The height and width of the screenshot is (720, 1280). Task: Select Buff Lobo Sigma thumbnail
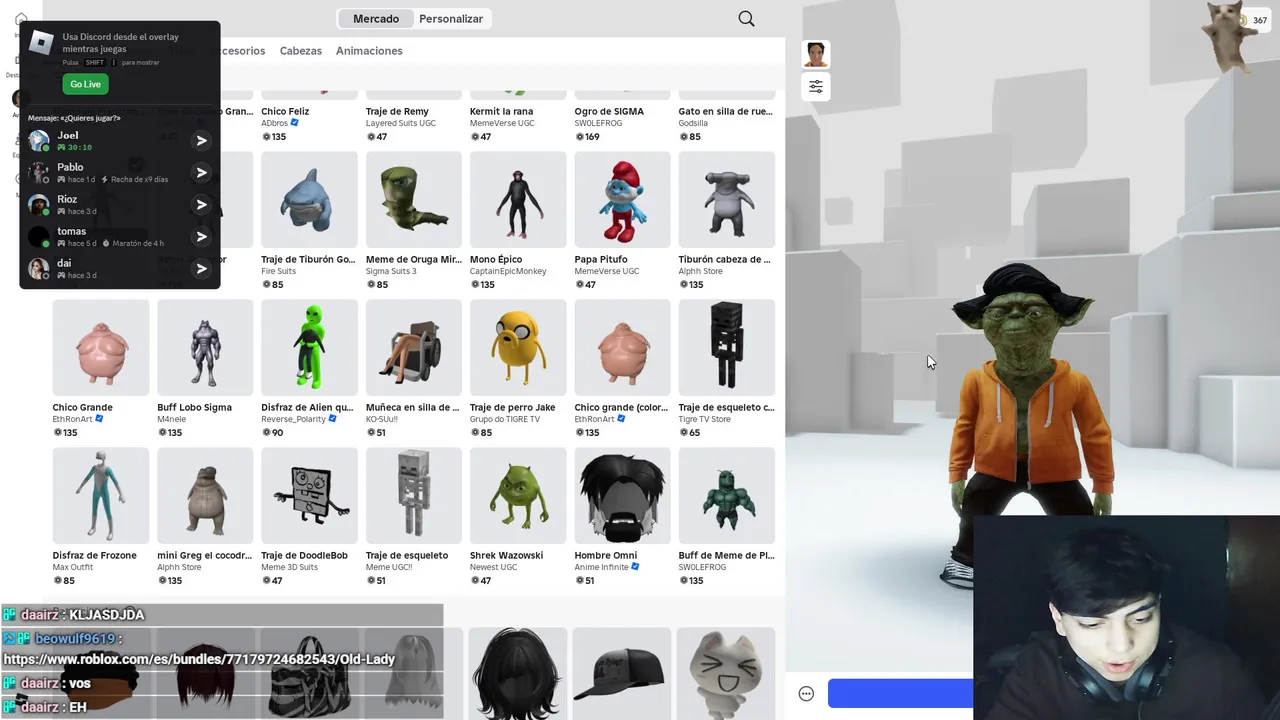coord(205,348)
